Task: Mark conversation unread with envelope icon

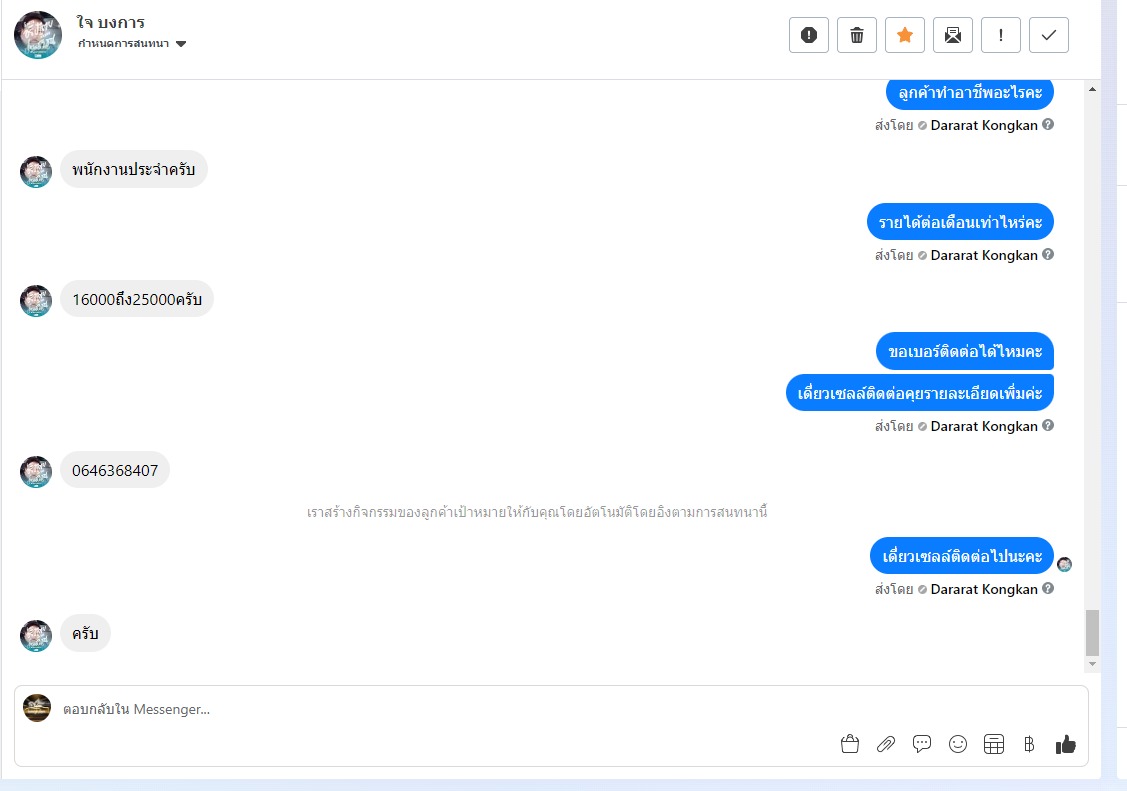Action: tap(952, 34)
